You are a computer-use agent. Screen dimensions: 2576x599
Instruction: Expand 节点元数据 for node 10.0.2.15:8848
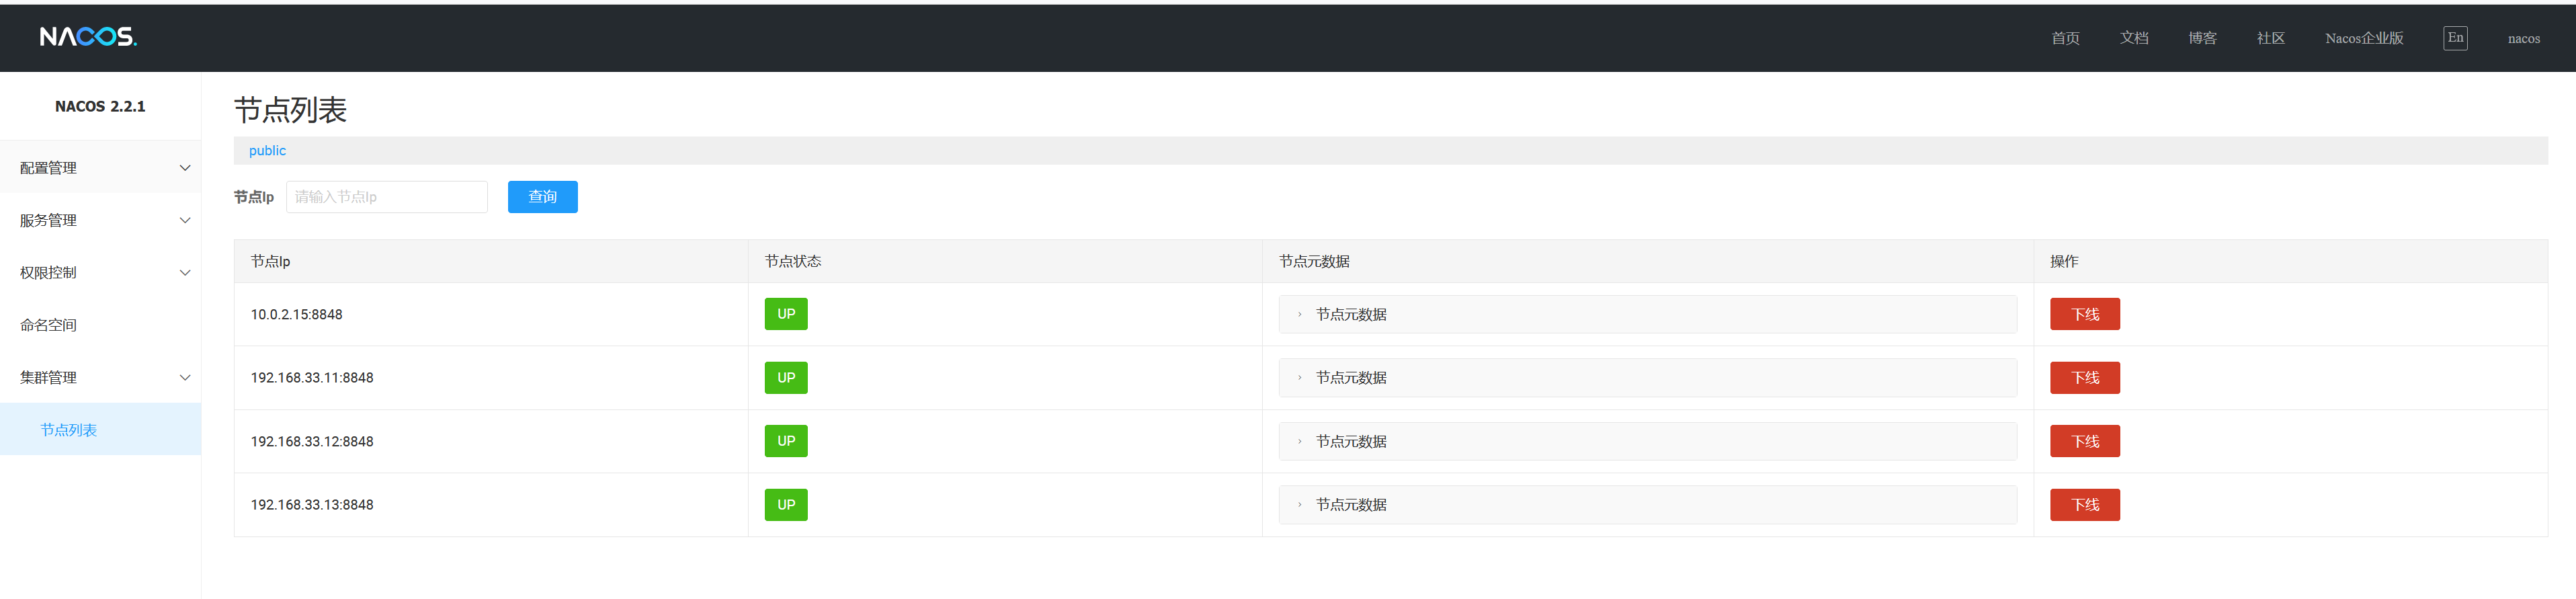(x=1350, y=314)
